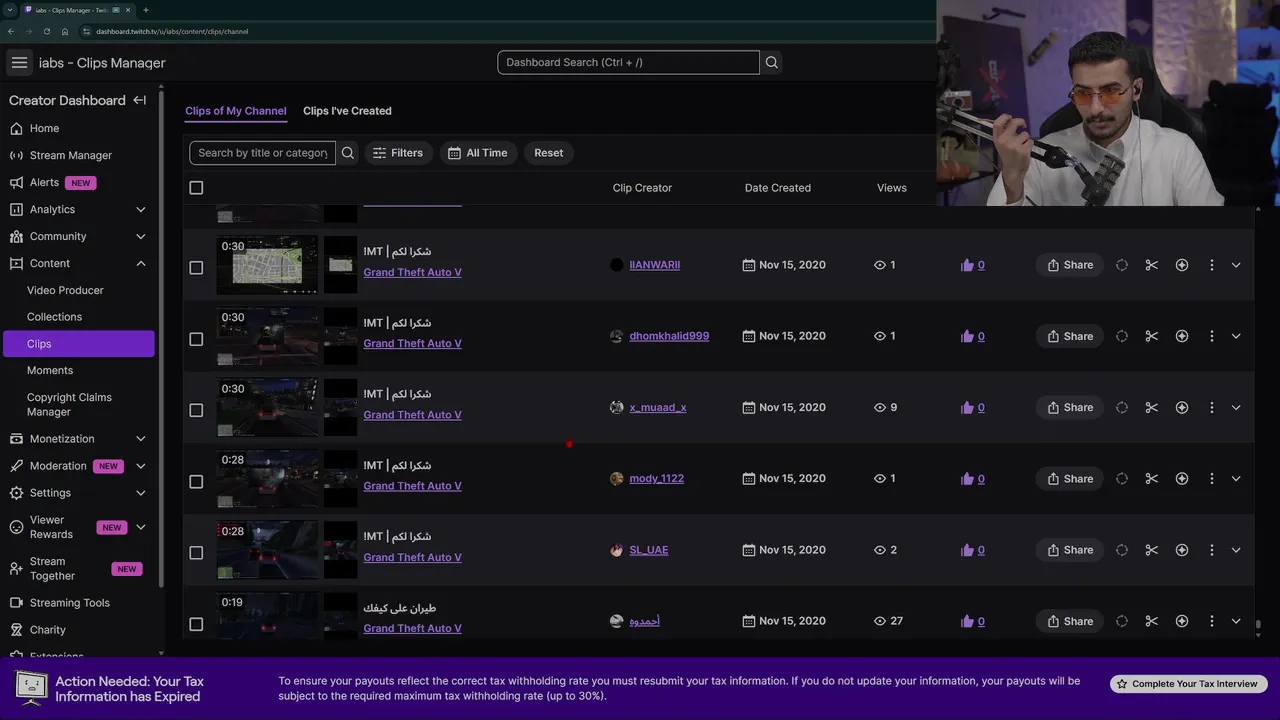The height and width of the screenshot is (720, 1280).
Task: Click the dashboard search magnifier icon
Action: (771, 62)
